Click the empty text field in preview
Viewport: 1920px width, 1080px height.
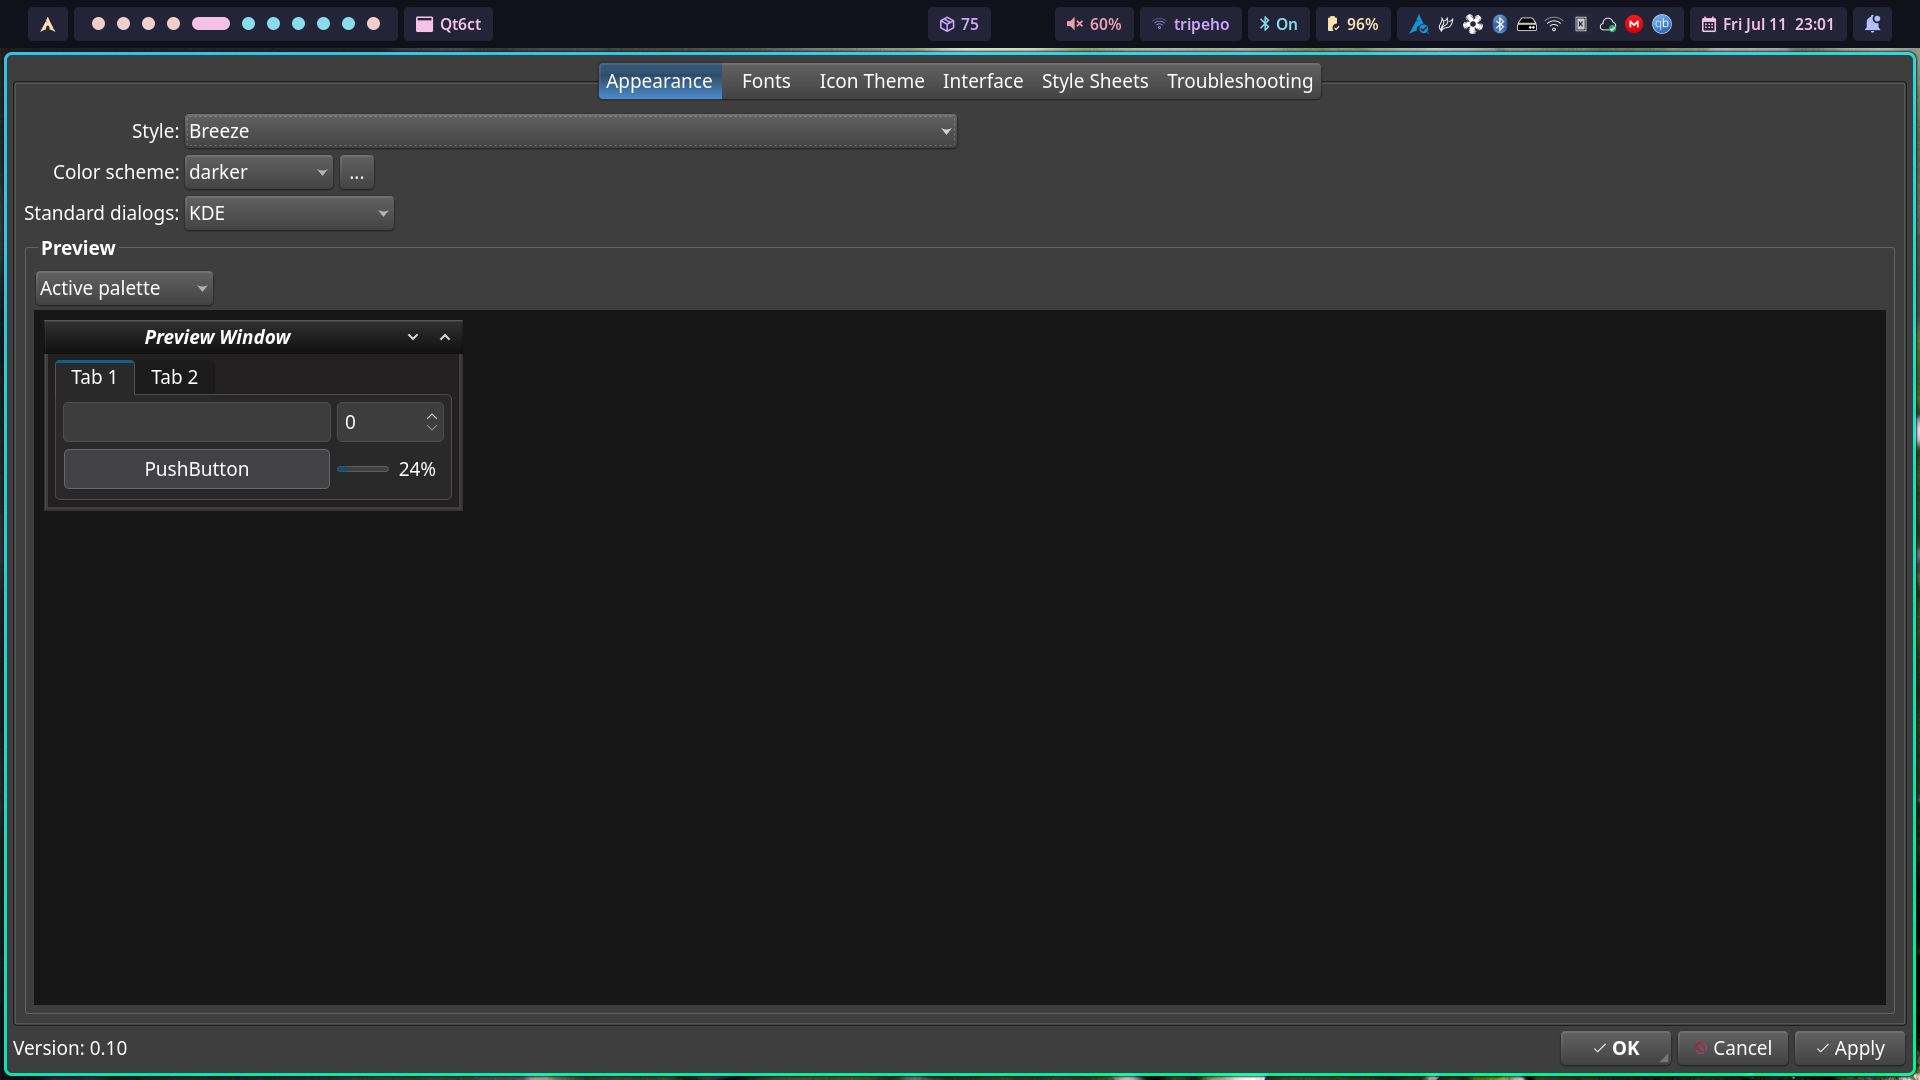[x=197, y=422]
